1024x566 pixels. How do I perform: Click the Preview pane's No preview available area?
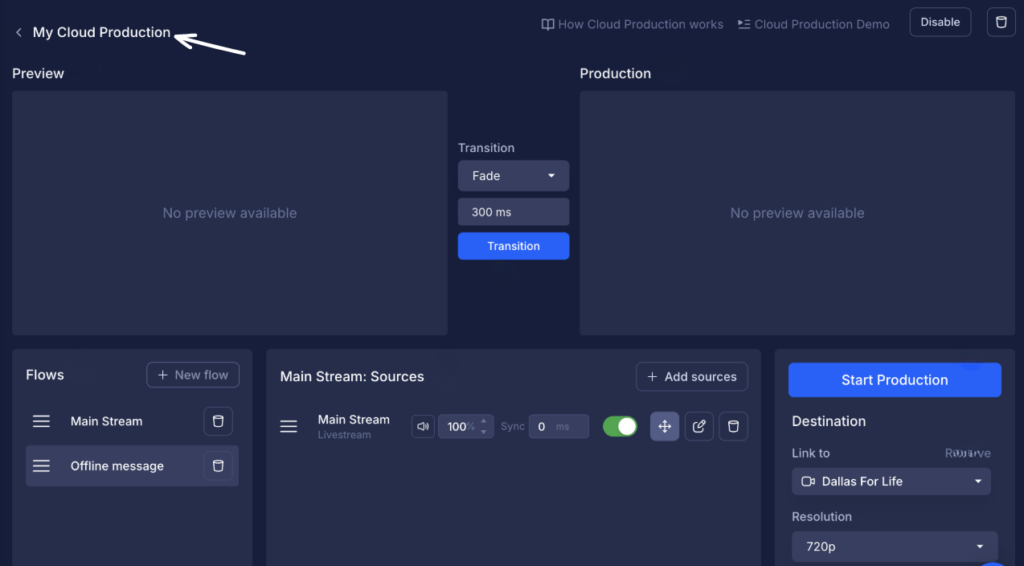click(x=229, y=213)
